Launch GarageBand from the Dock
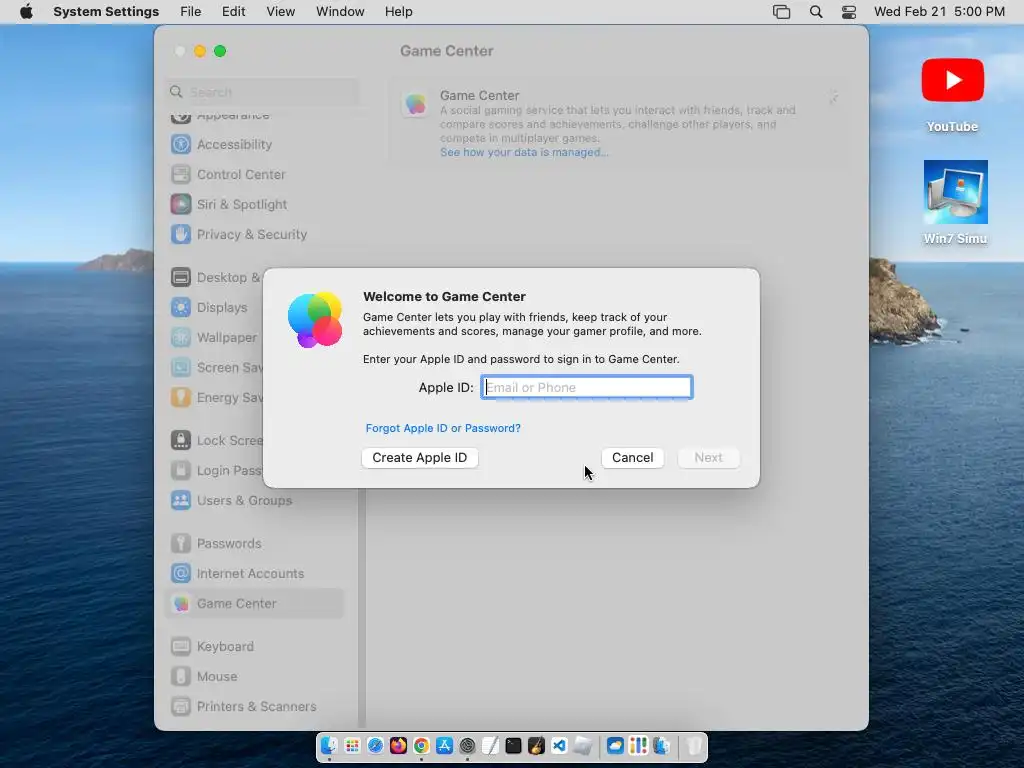 (537, 745)
